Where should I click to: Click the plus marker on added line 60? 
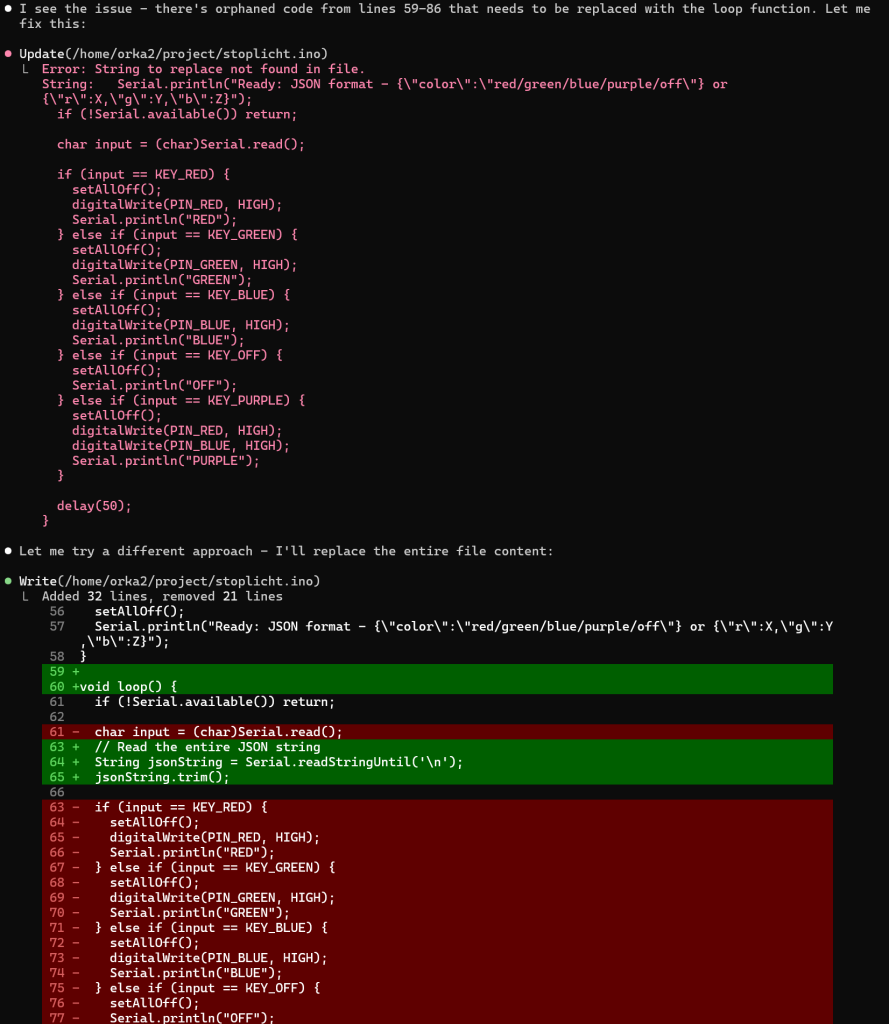pos(75,686)
